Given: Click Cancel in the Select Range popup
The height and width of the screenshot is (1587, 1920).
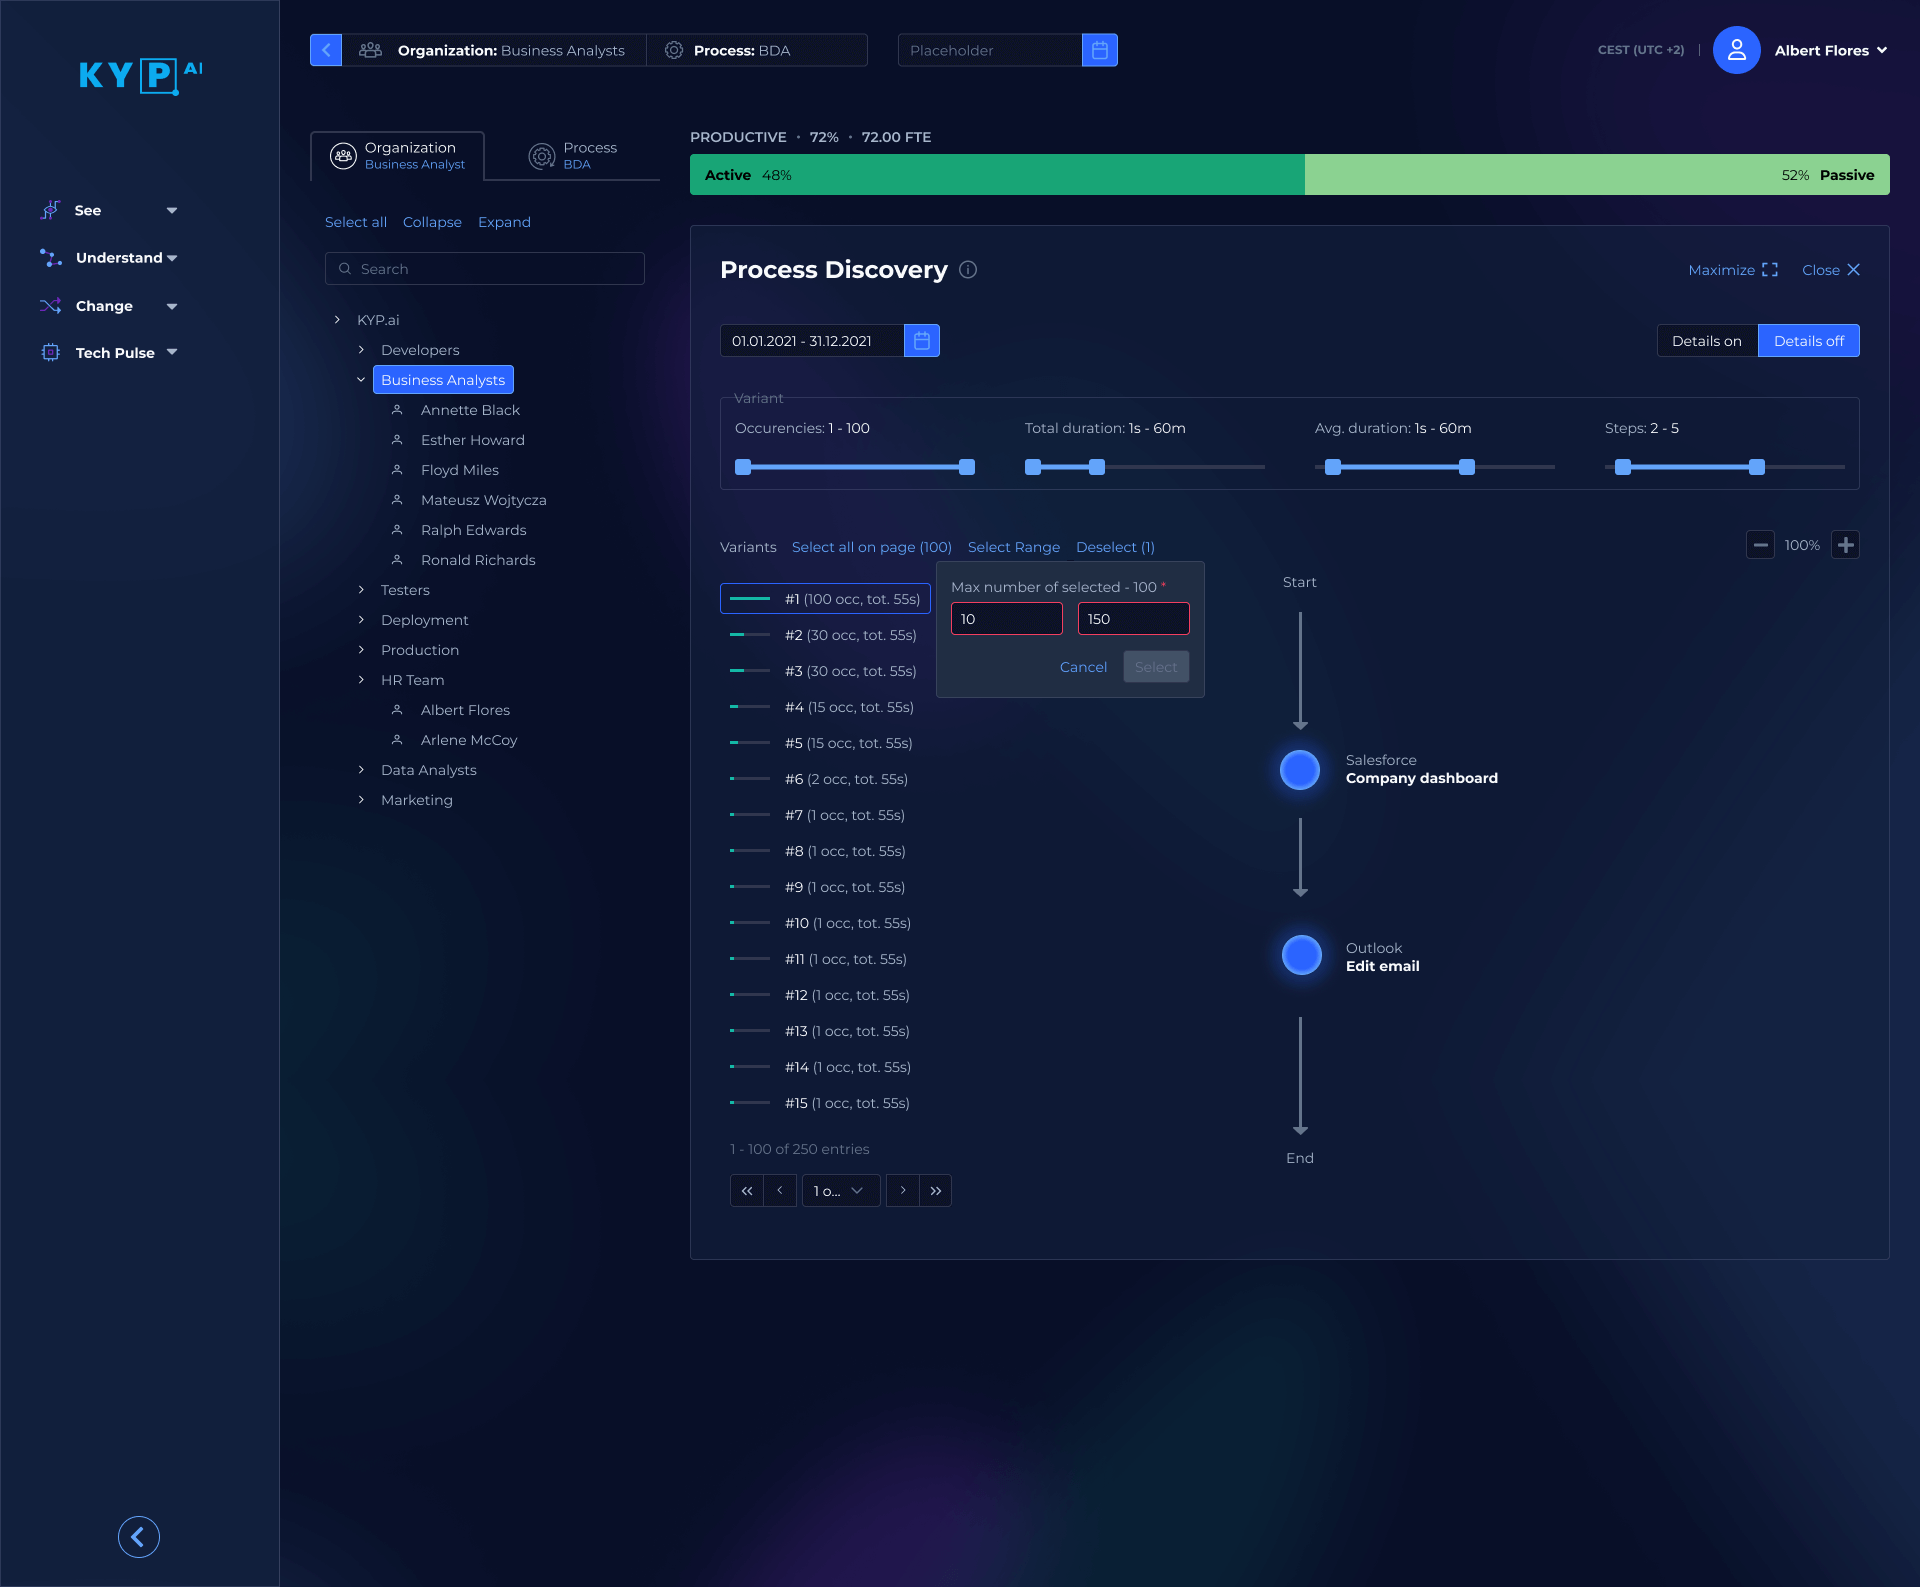Looking at the screenshot, I should click(x=1083, y=667).
